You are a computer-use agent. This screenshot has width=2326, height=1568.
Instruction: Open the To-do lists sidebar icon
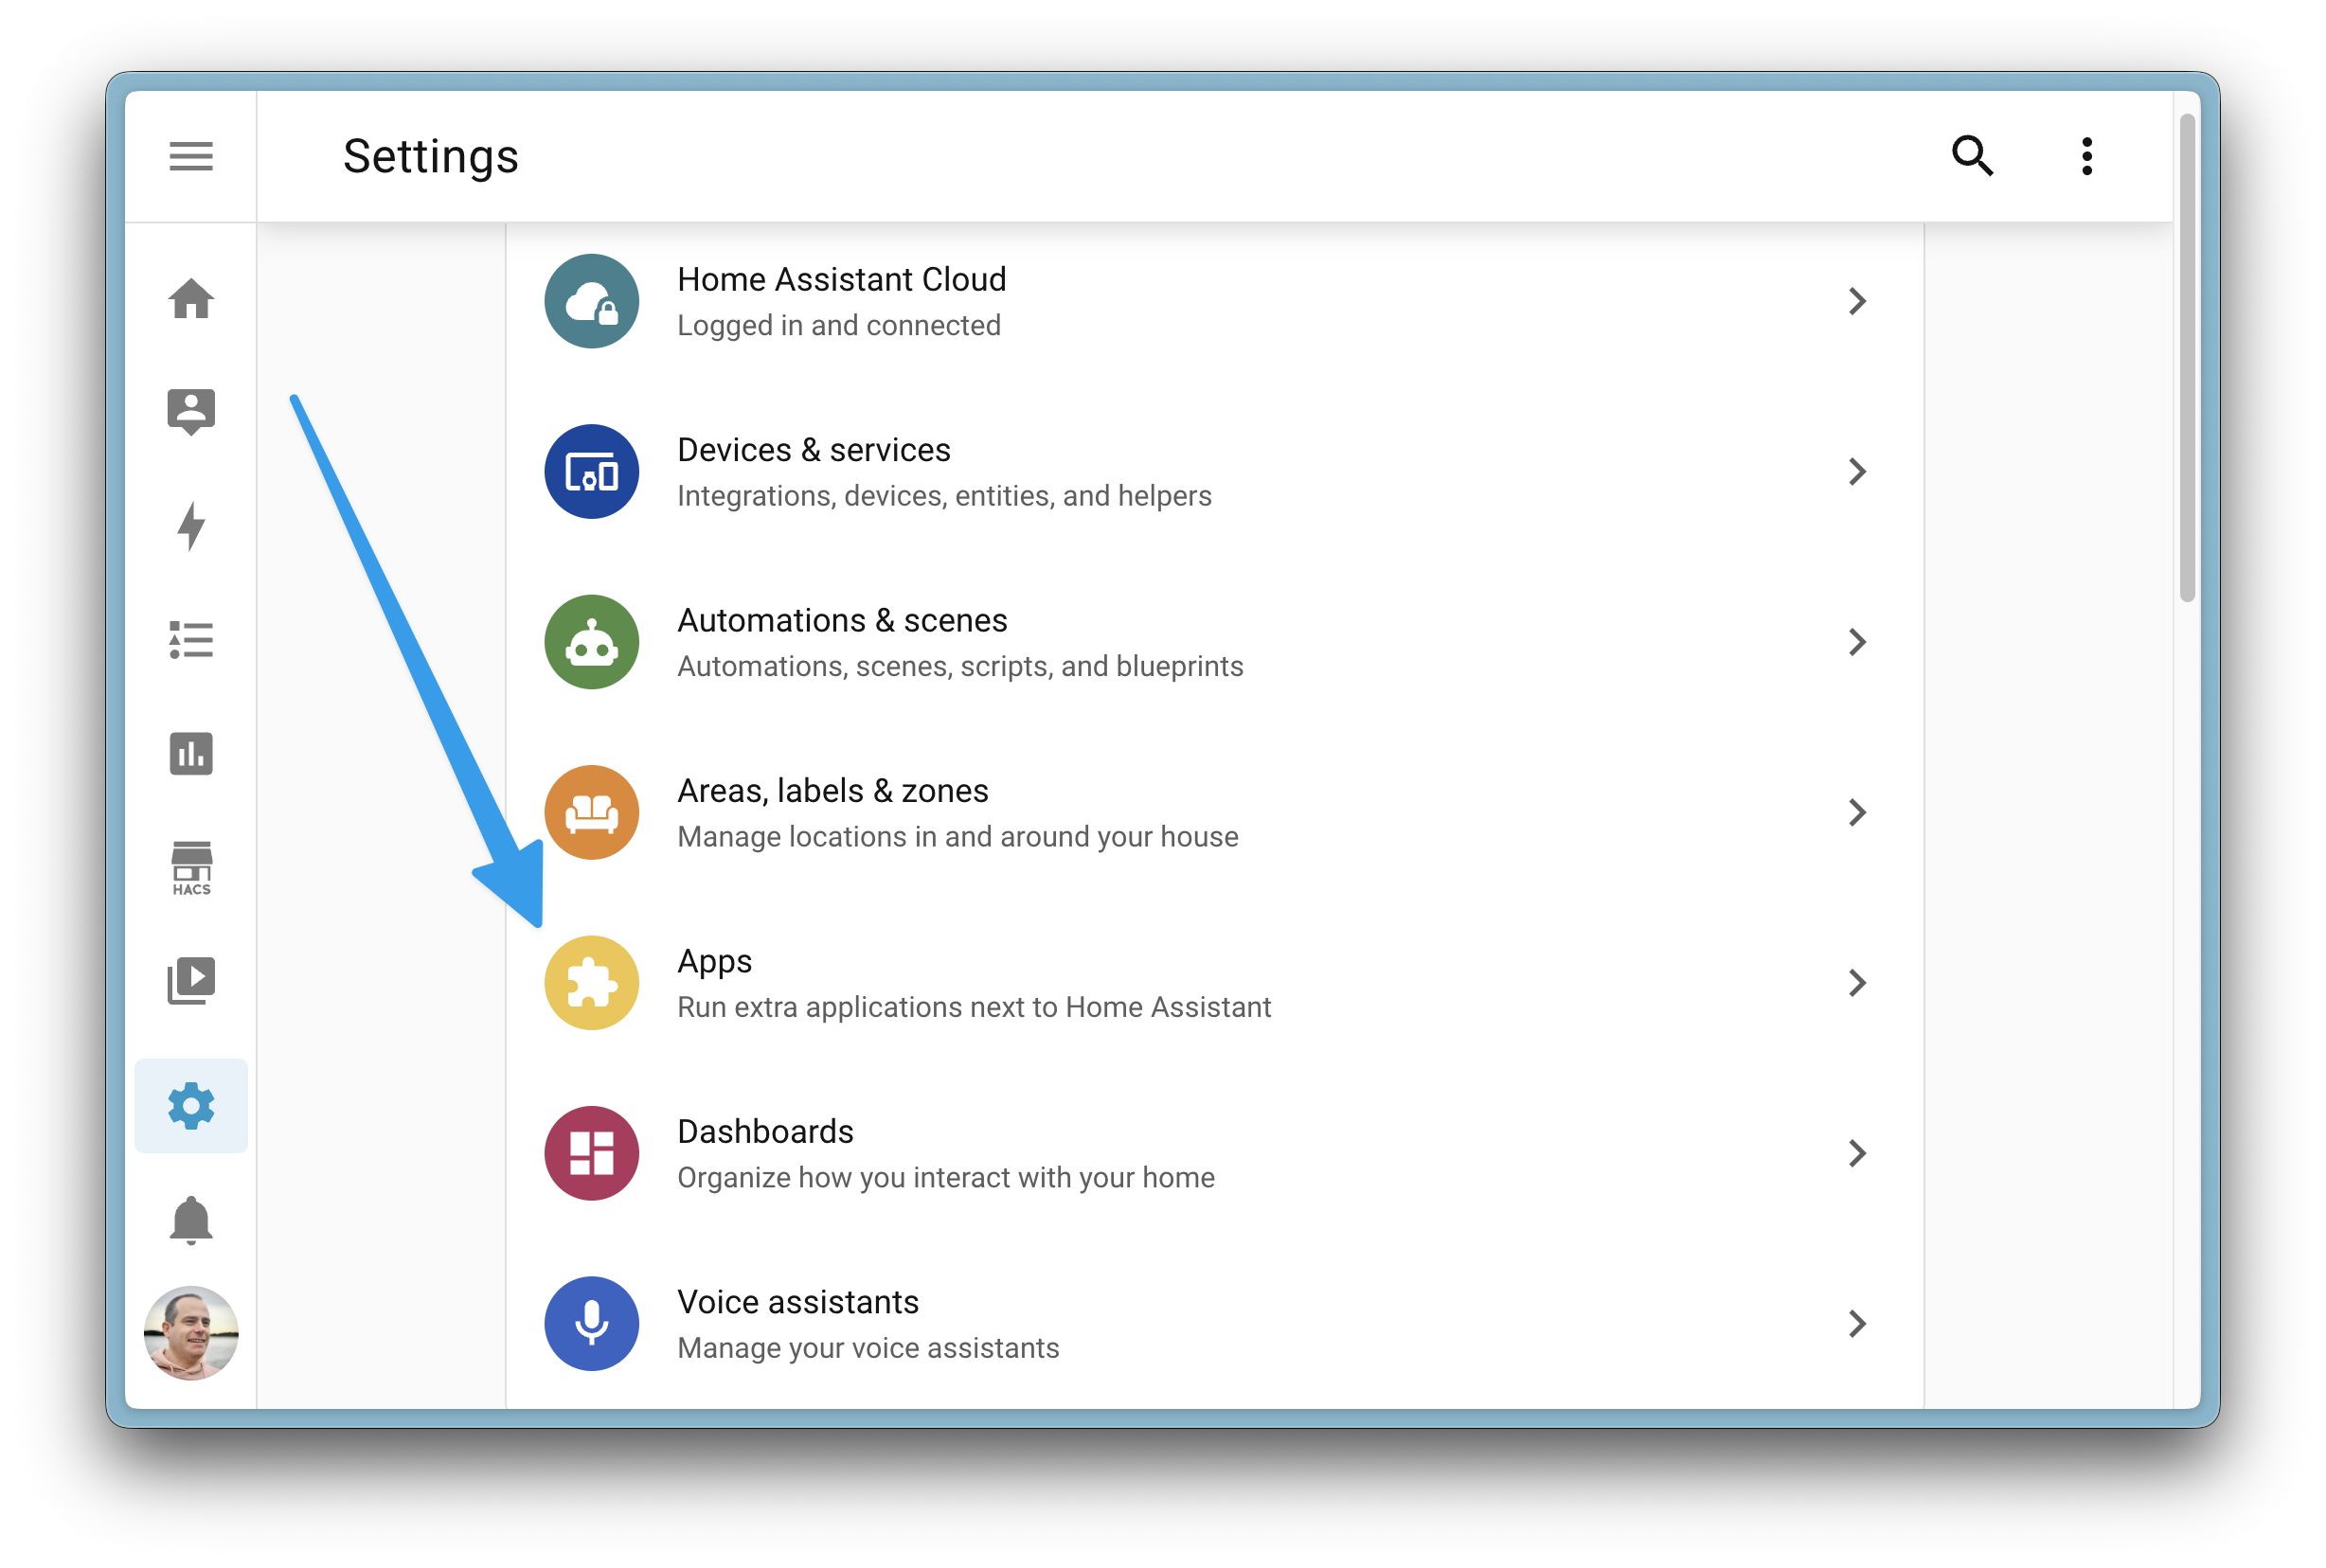[x=191, y=640]
